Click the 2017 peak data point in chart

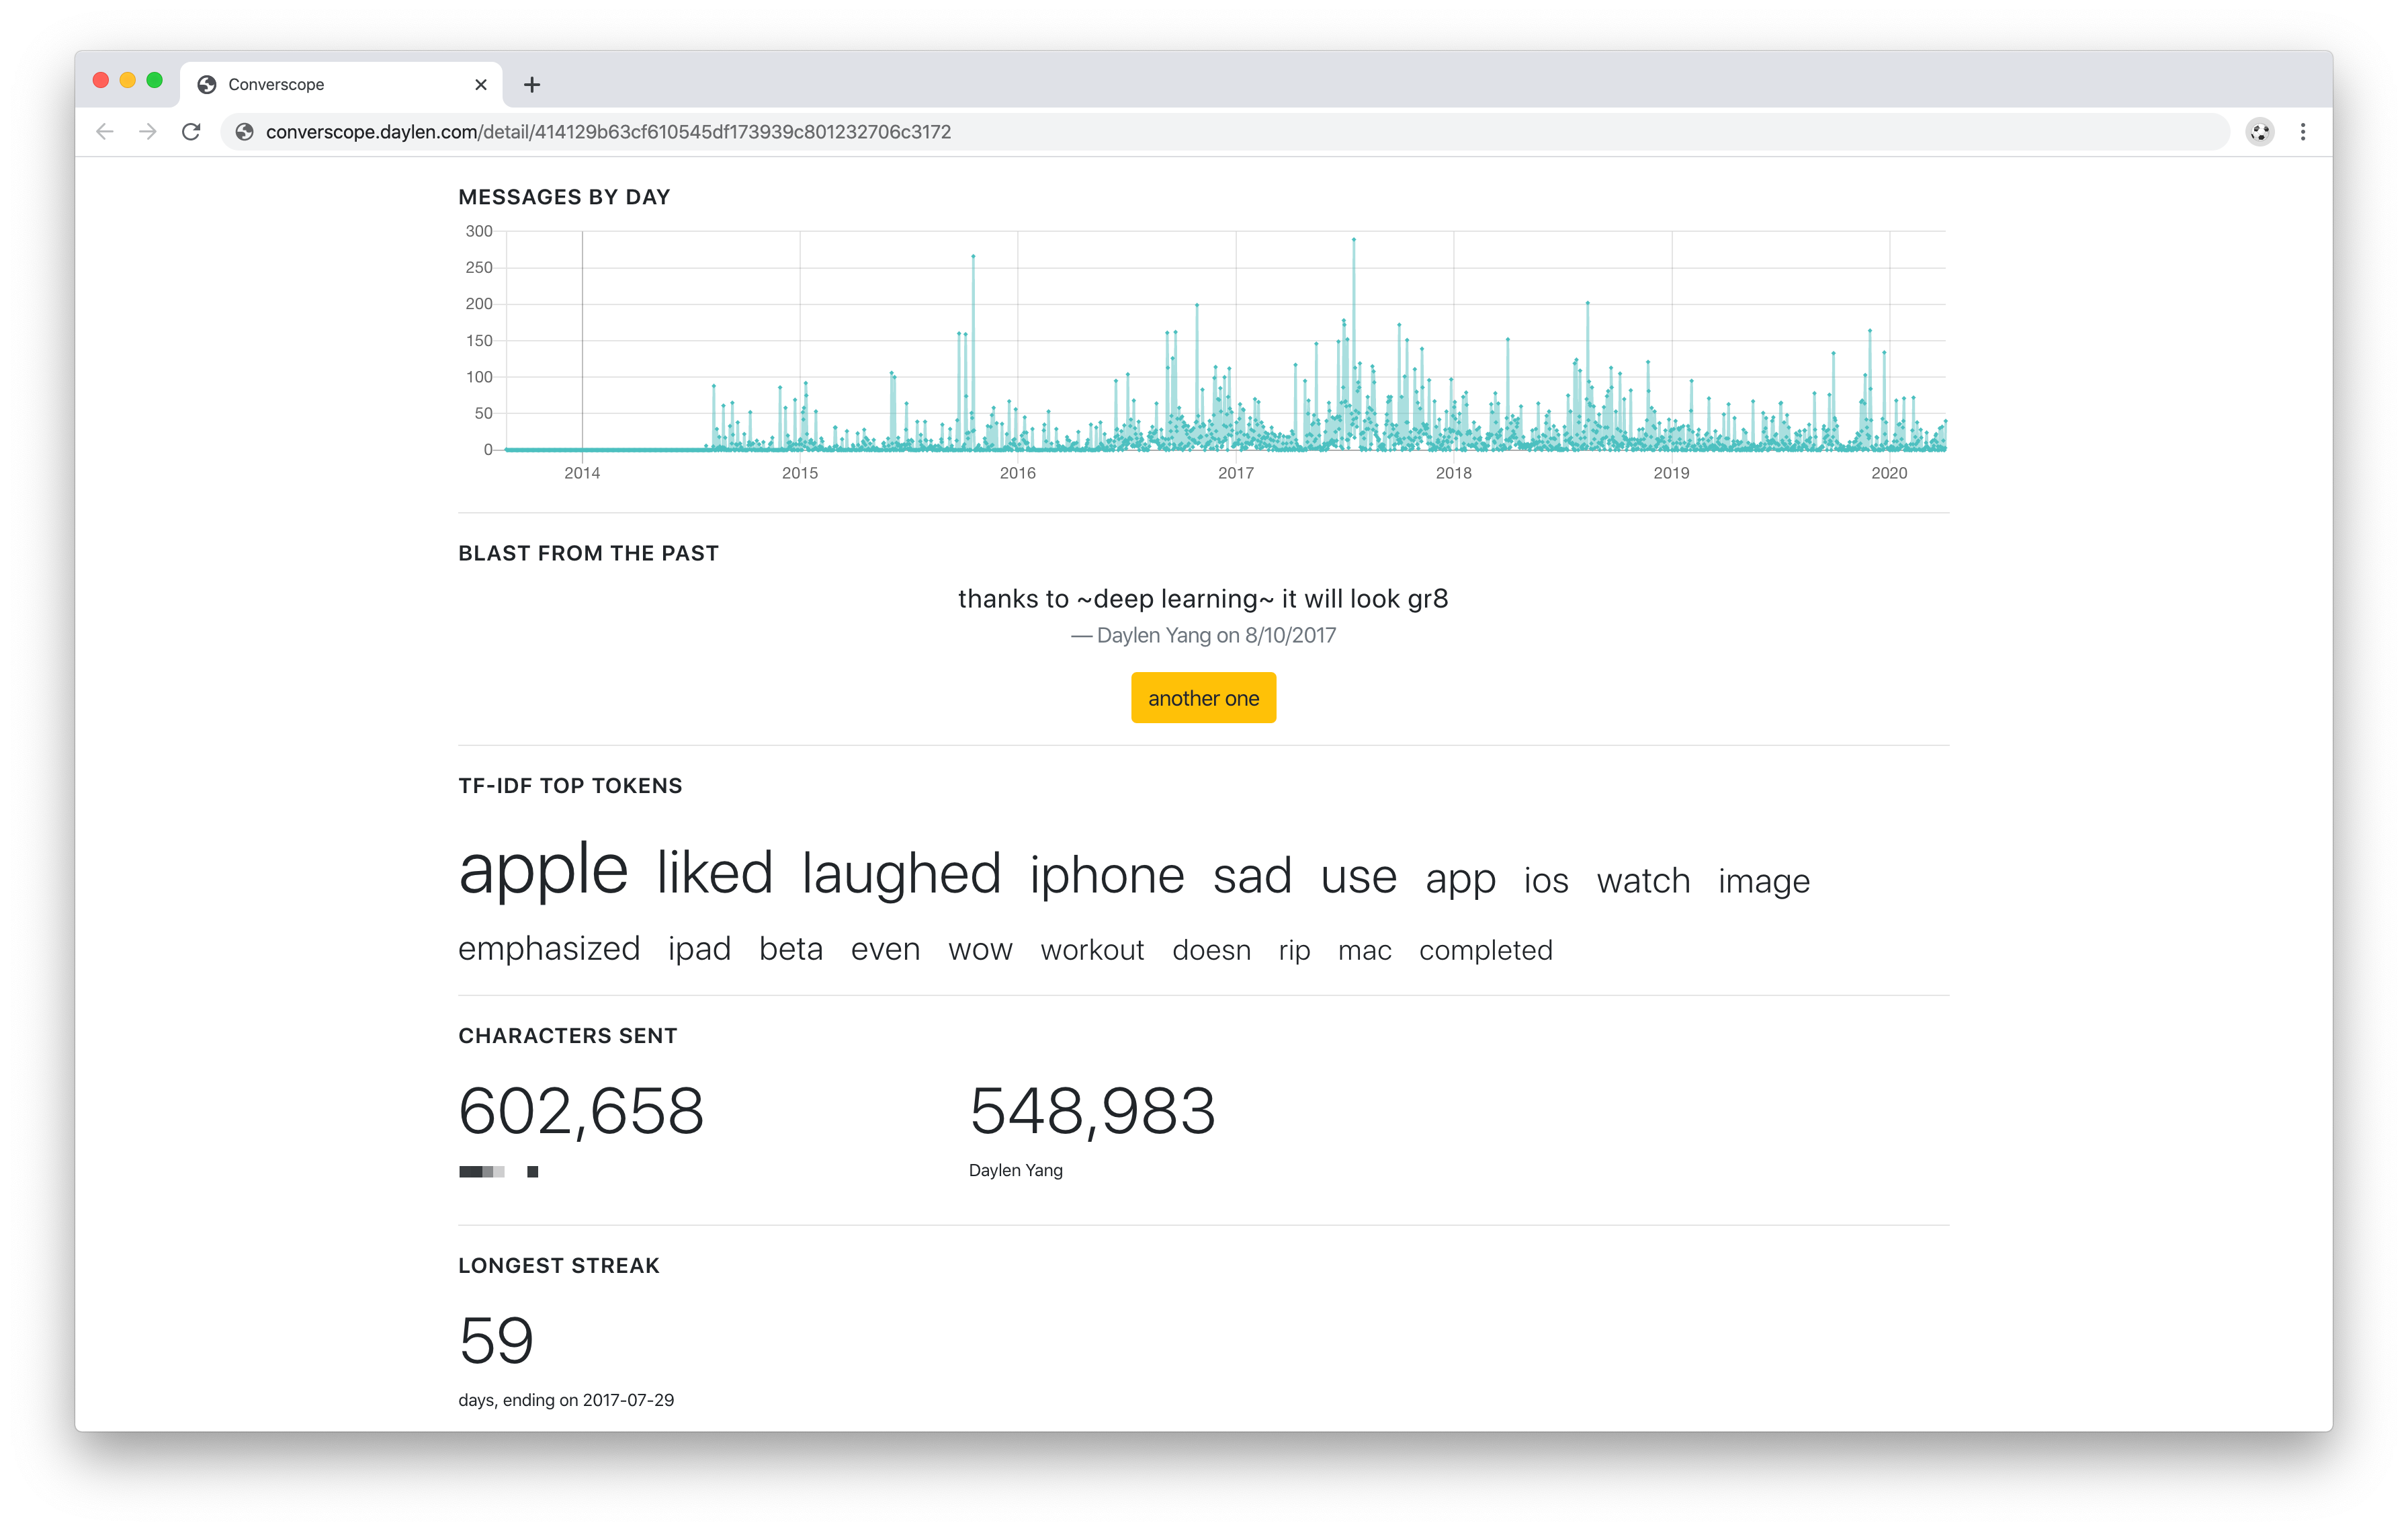[x=1354, y=240]
